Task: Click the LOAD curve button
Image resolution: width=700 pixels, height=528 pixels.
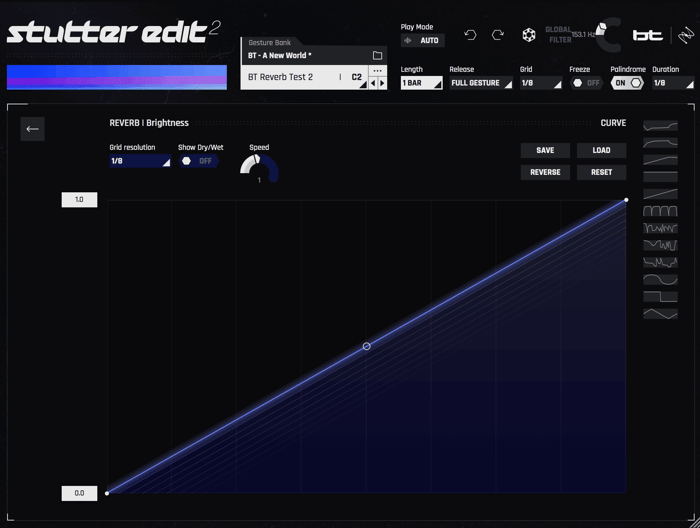Action: [601, 150]
